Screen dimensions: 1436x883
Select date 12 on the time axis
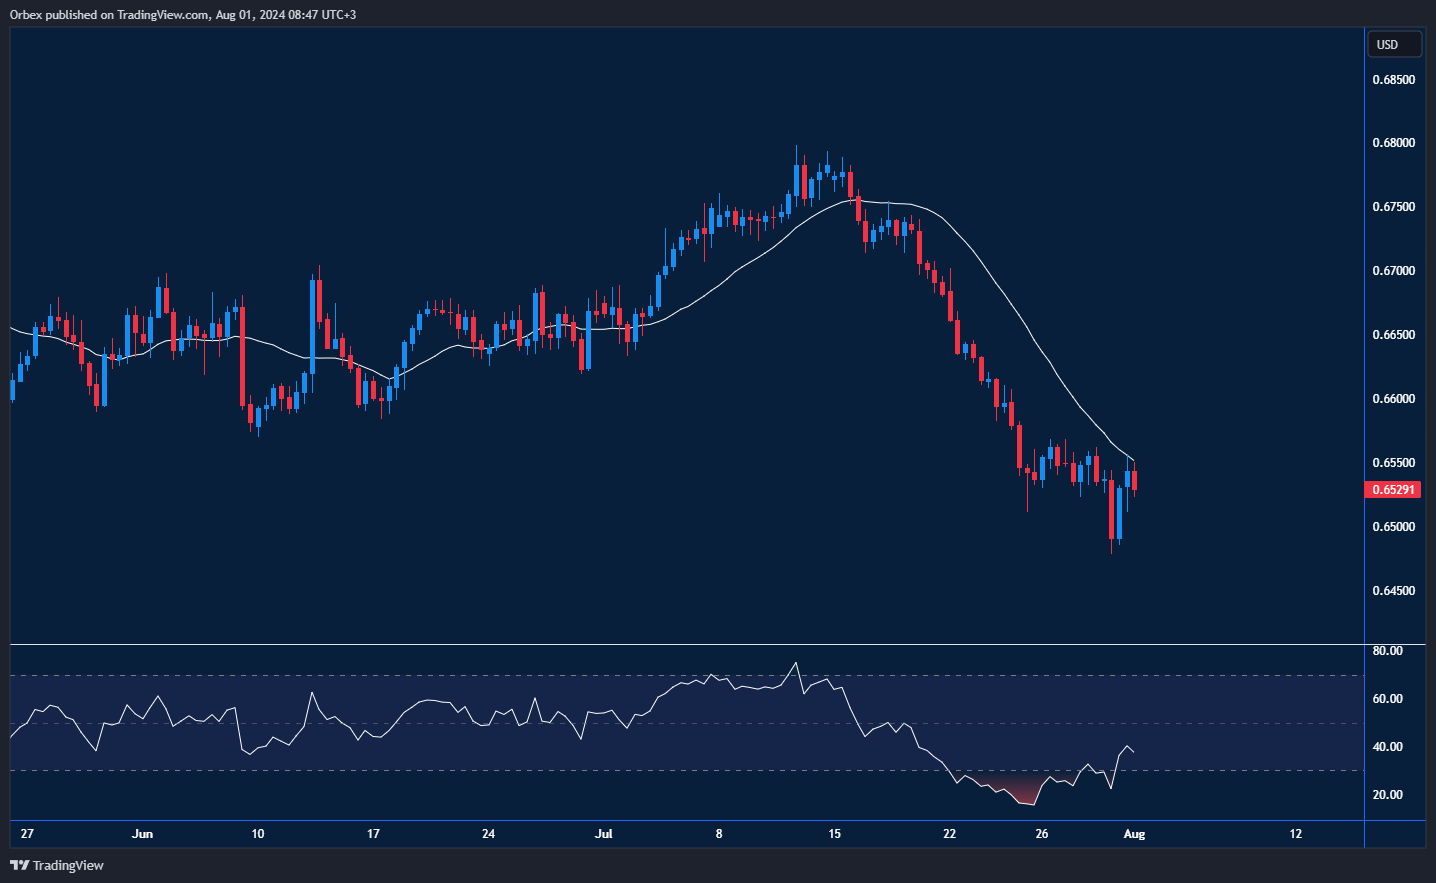pos(1295,834)
